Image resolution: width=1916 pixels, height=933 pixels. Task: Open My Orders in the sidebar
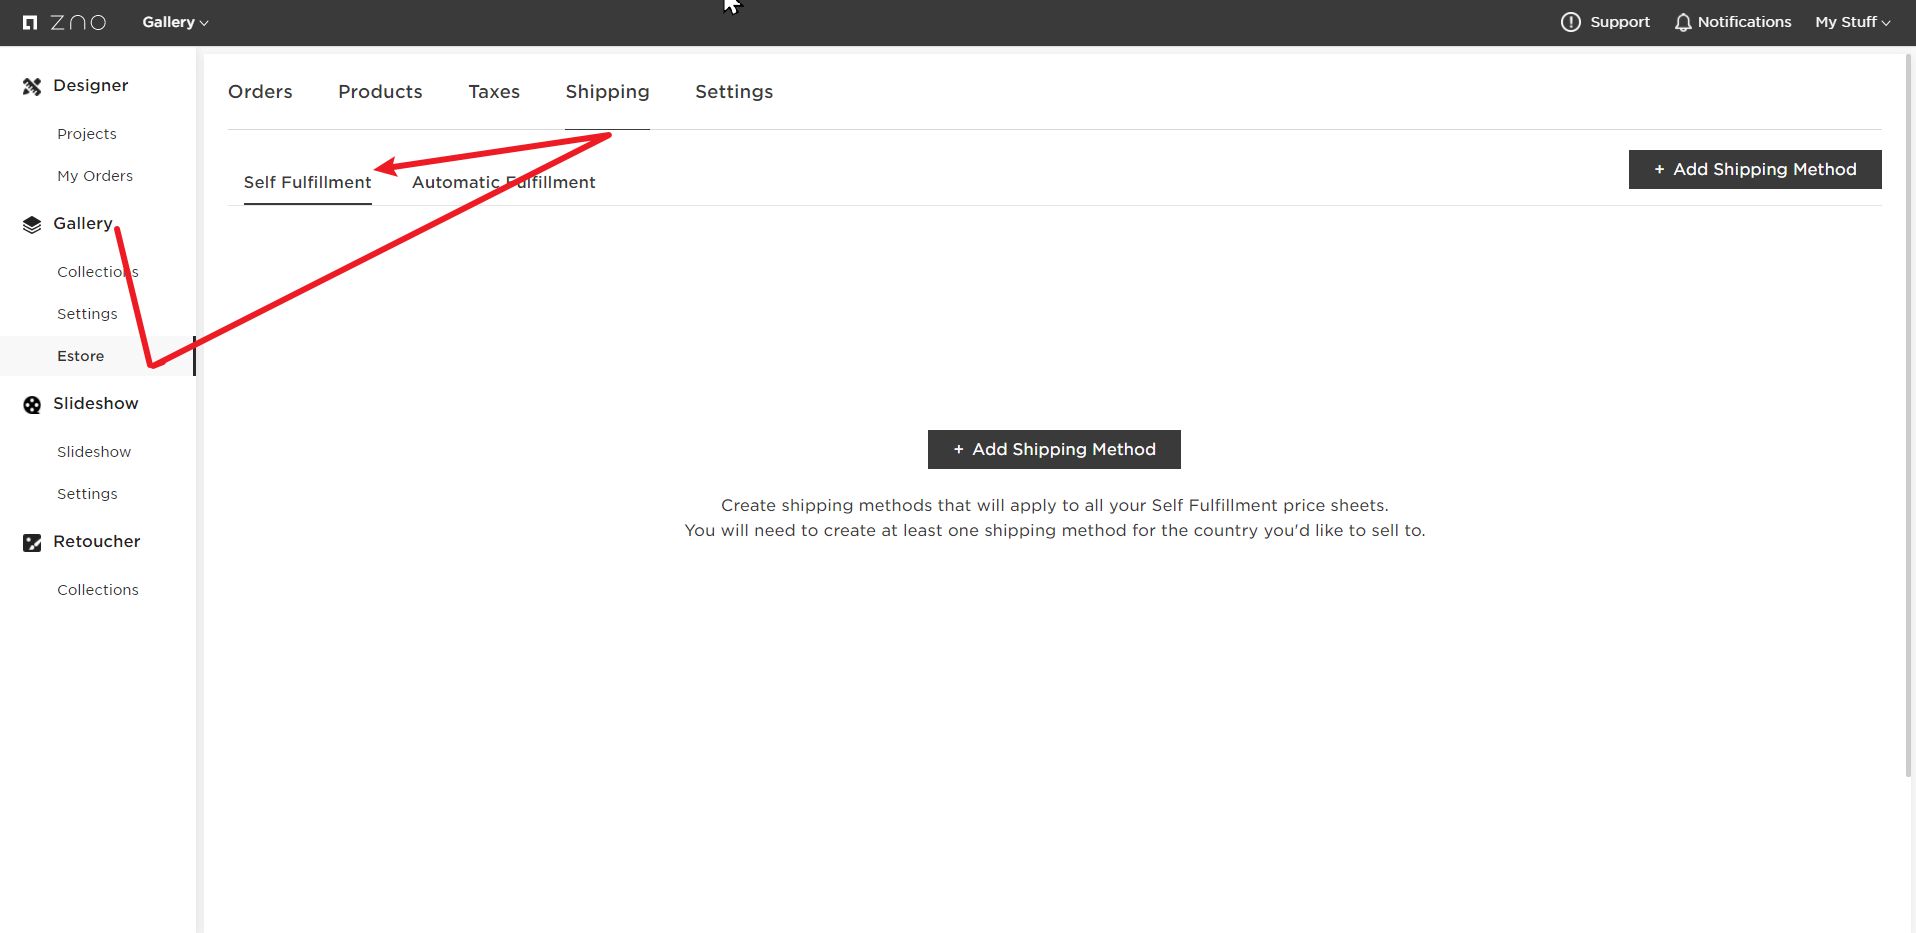coord(95,176)
